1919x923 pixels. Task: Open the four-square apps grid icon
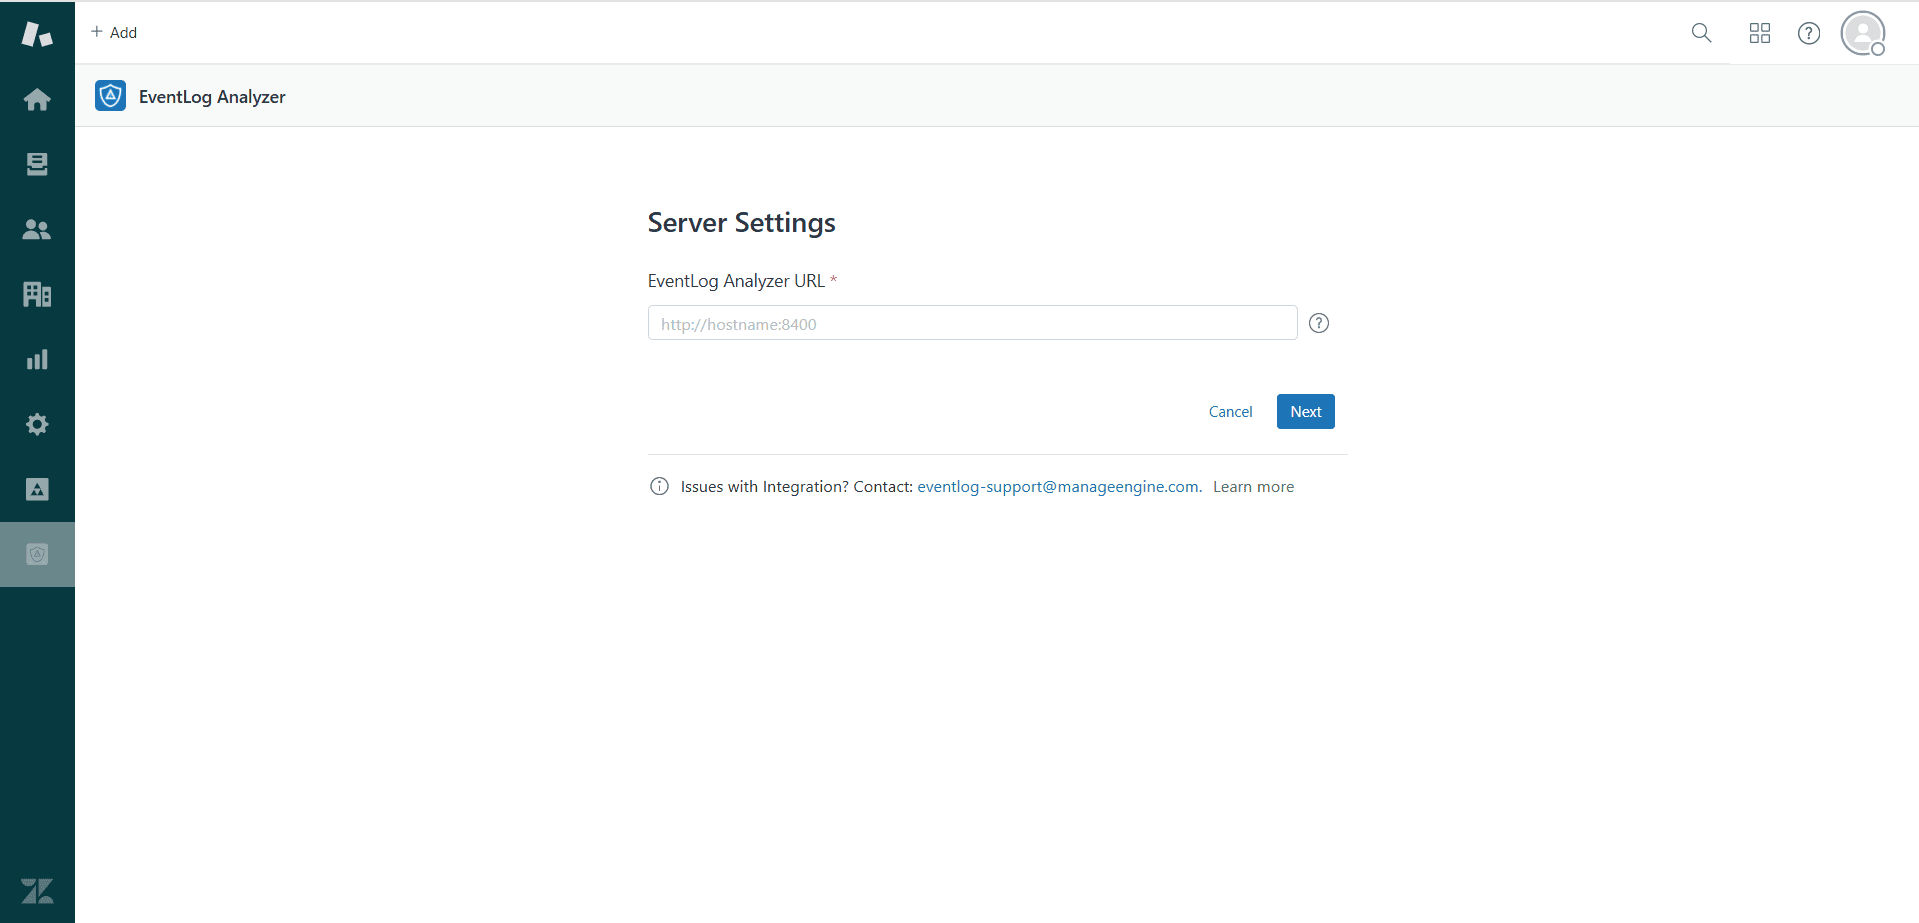(1759, 32)
